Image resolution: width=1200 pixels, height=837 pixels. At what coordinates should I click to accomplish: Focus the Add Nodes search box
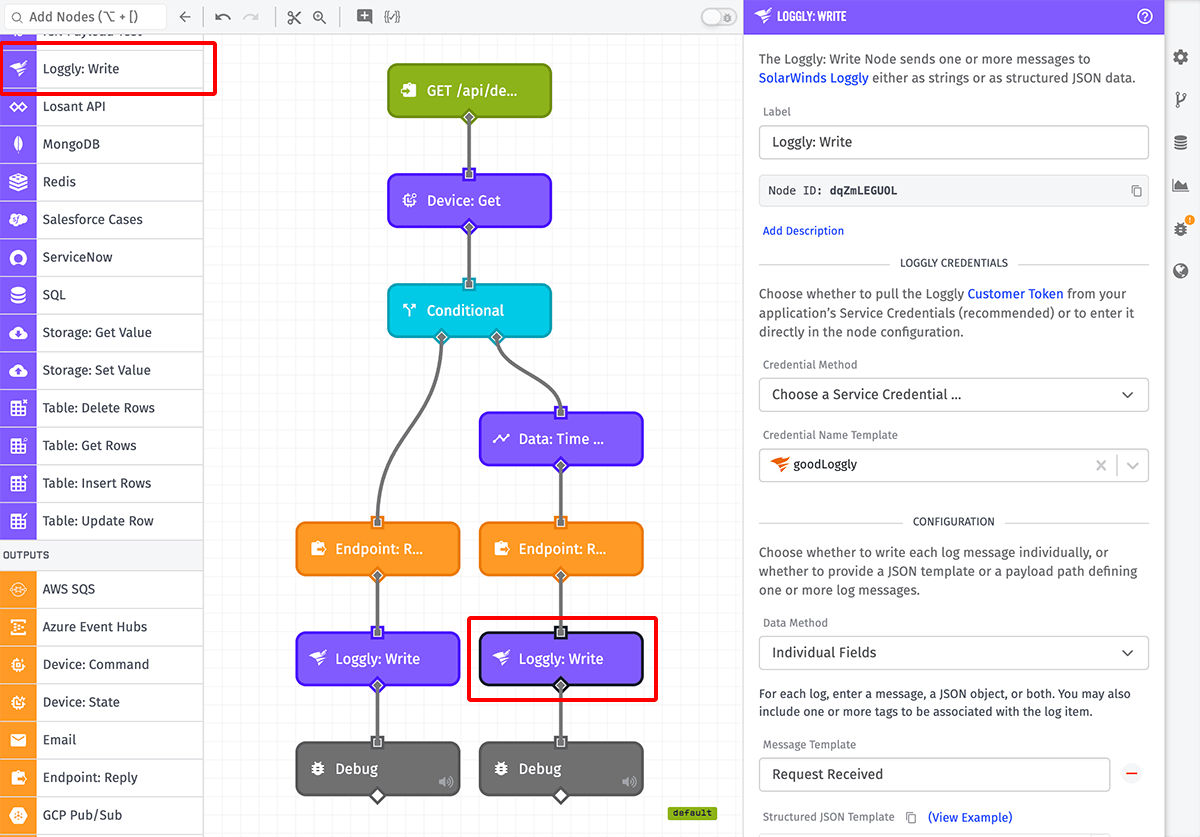pos(85,17)
